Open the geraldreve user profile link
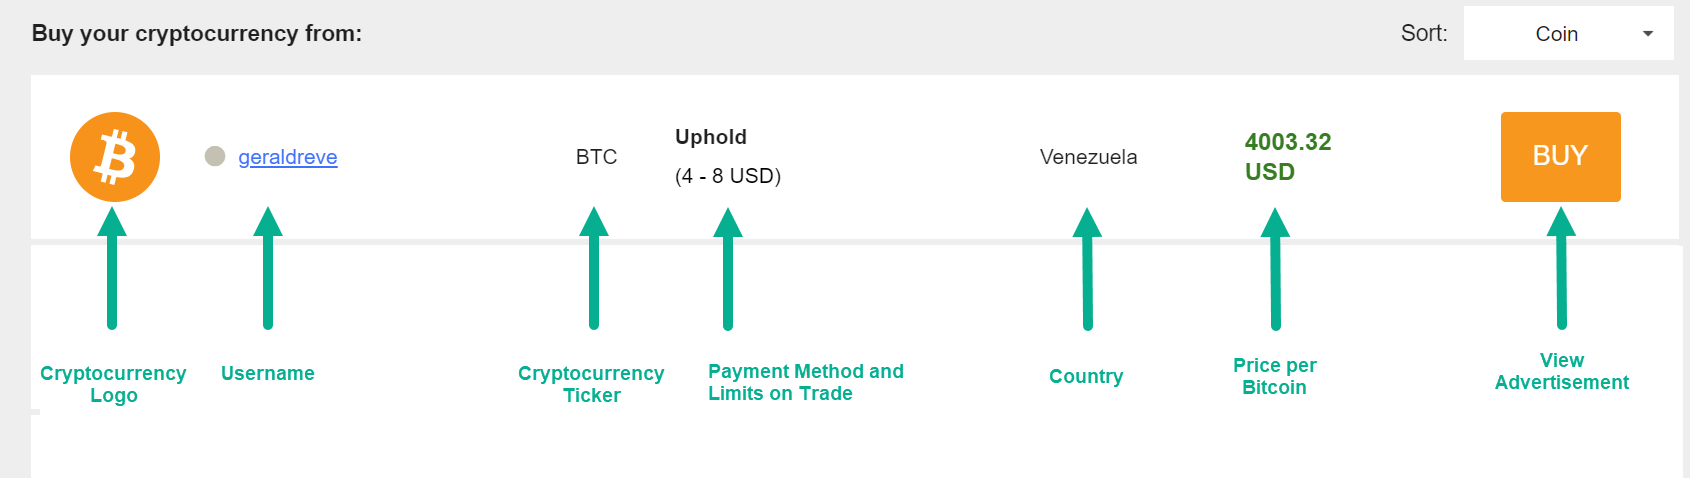Image resolution: width=1690 pixels, height=478 pixels. coord(288,157)
